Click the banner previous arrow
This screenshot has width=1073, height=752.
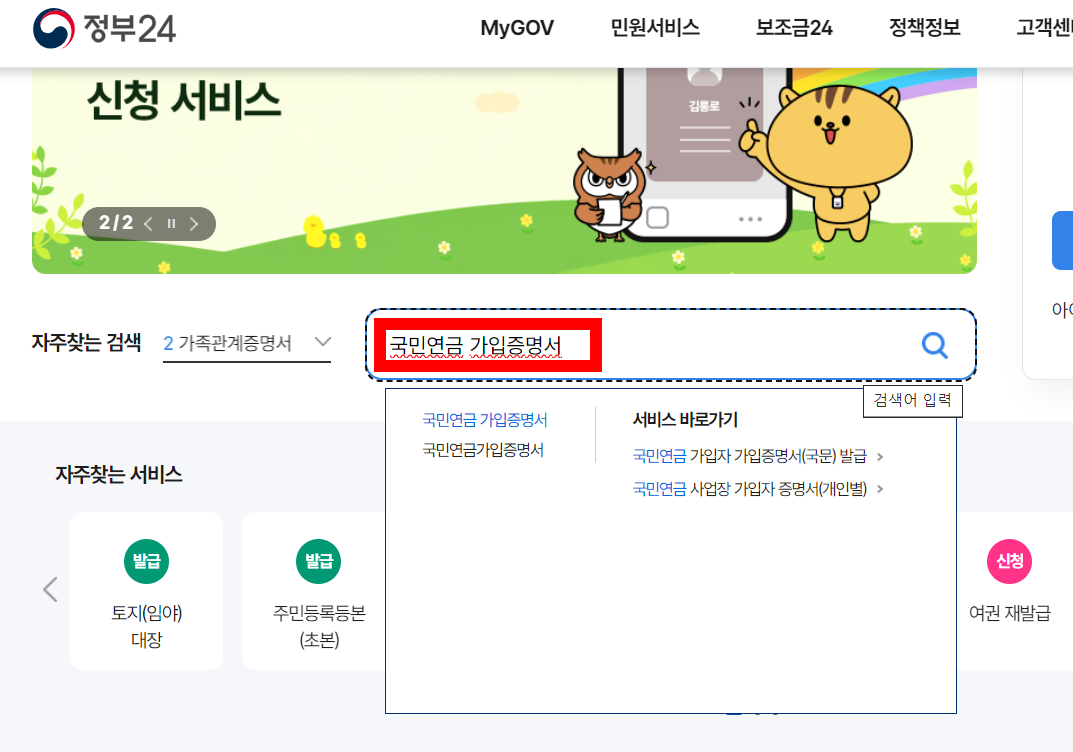click(149, 223)
